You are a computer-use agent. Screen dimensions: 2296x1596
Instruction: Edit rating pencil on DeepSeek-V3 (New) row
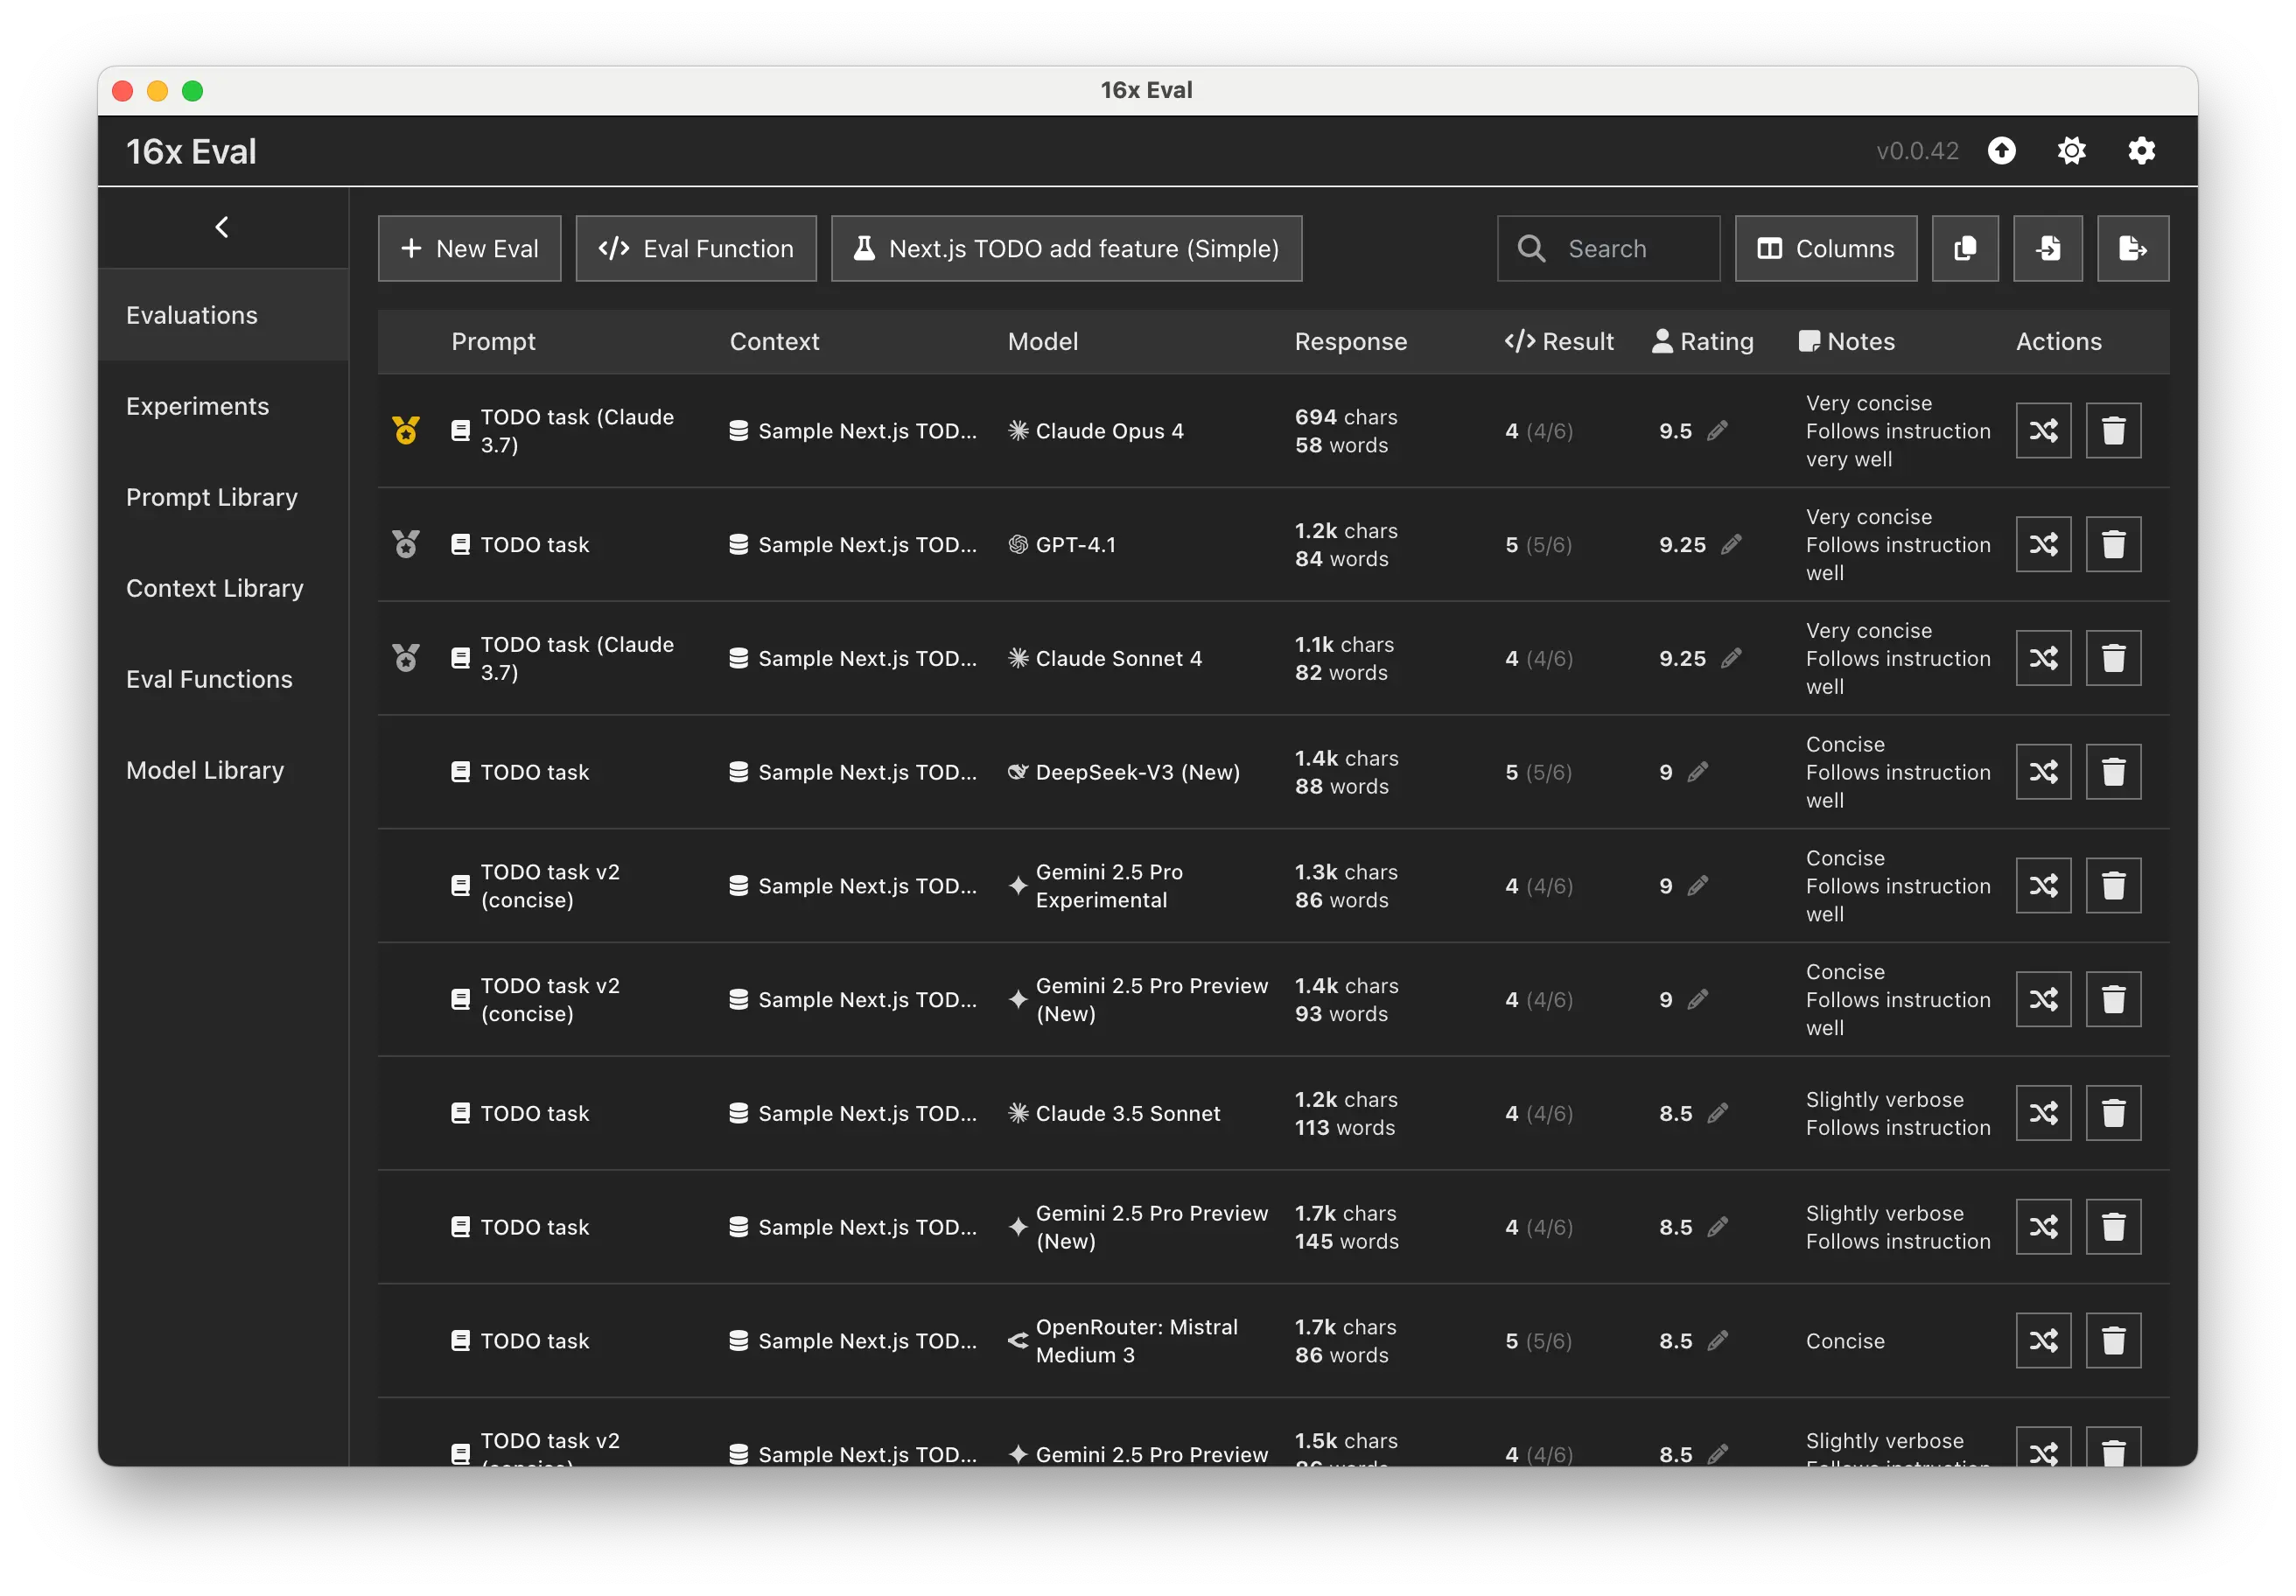coord(1697,772)
